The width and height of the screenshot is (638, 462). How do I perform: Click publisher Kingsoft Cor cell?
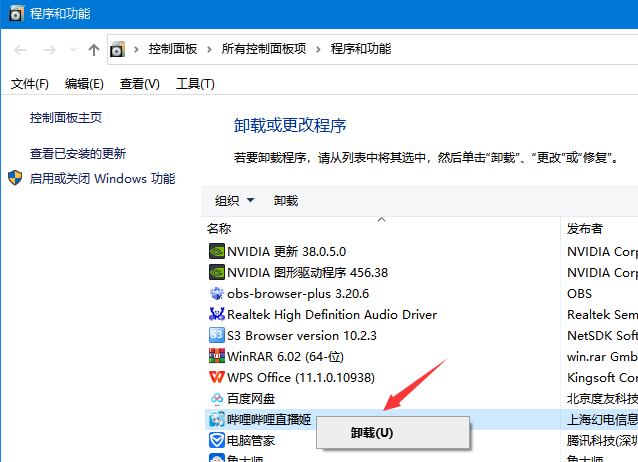click(x=602, y=378)
